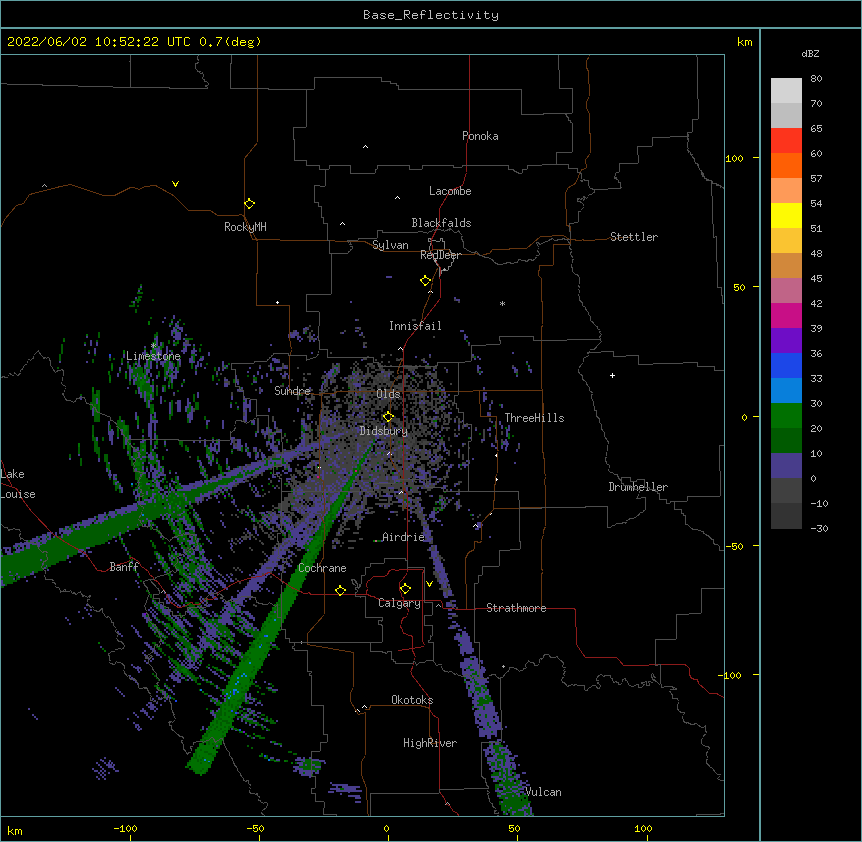Screen dimensions: 862x842
Task: Click the -100 tick on the bottom axis
Action: pyautogui.click(x=126, y=828)
